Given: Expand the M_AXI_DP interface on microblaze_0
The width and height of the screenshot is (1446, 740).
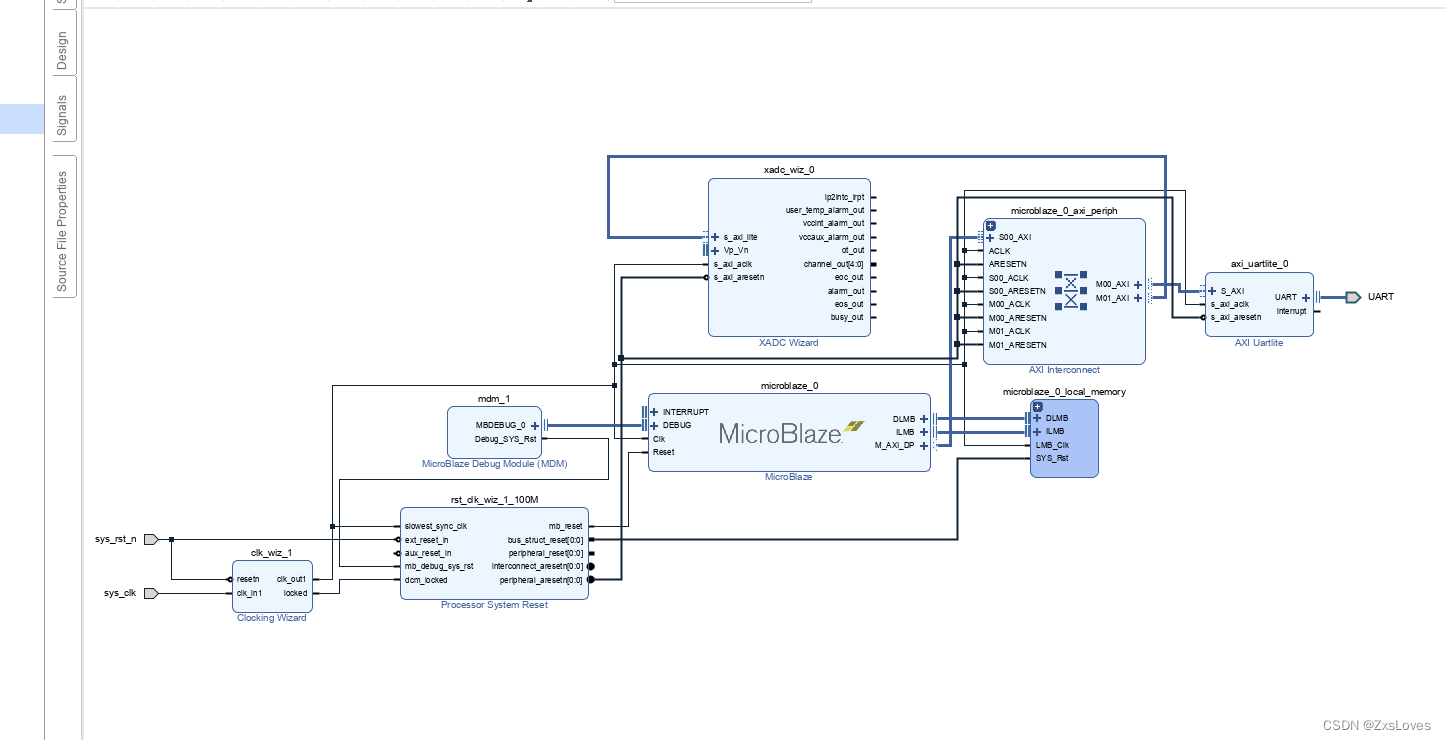Looking at the screenshot, I should tap(924, 446).
